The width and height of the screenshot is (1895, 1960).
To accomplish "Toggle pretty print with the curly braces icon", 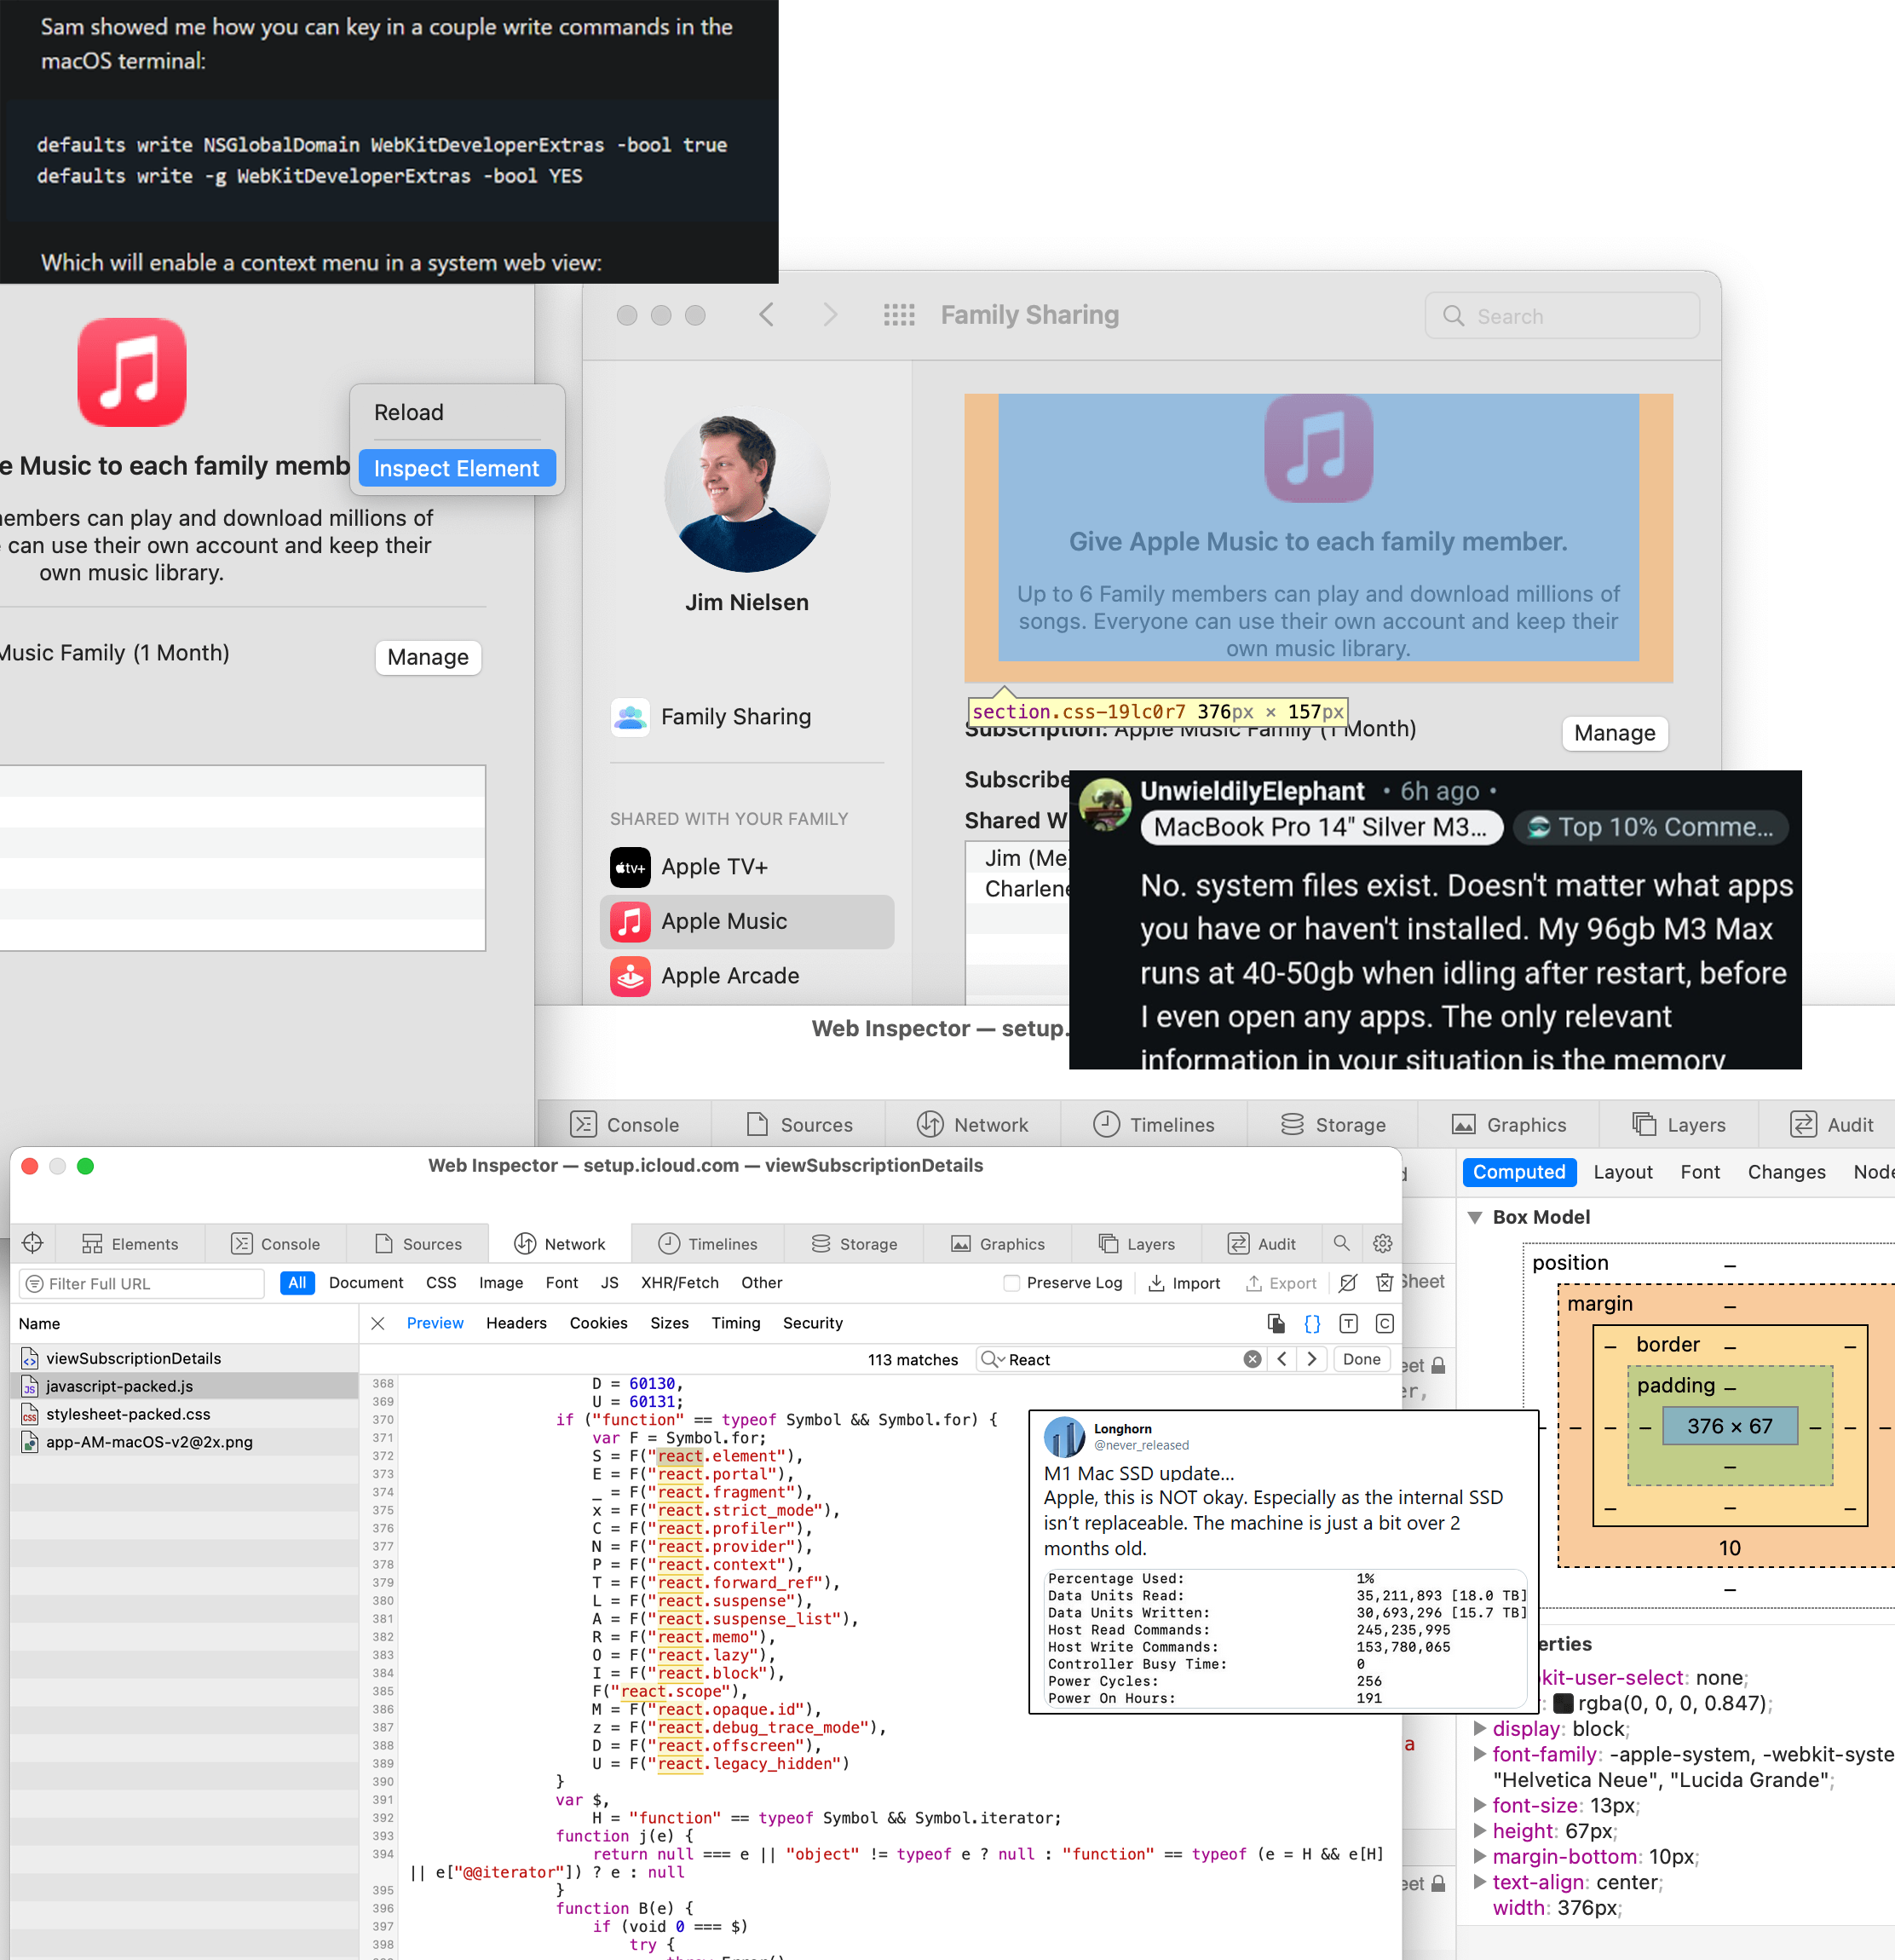I will 1313,1324.
